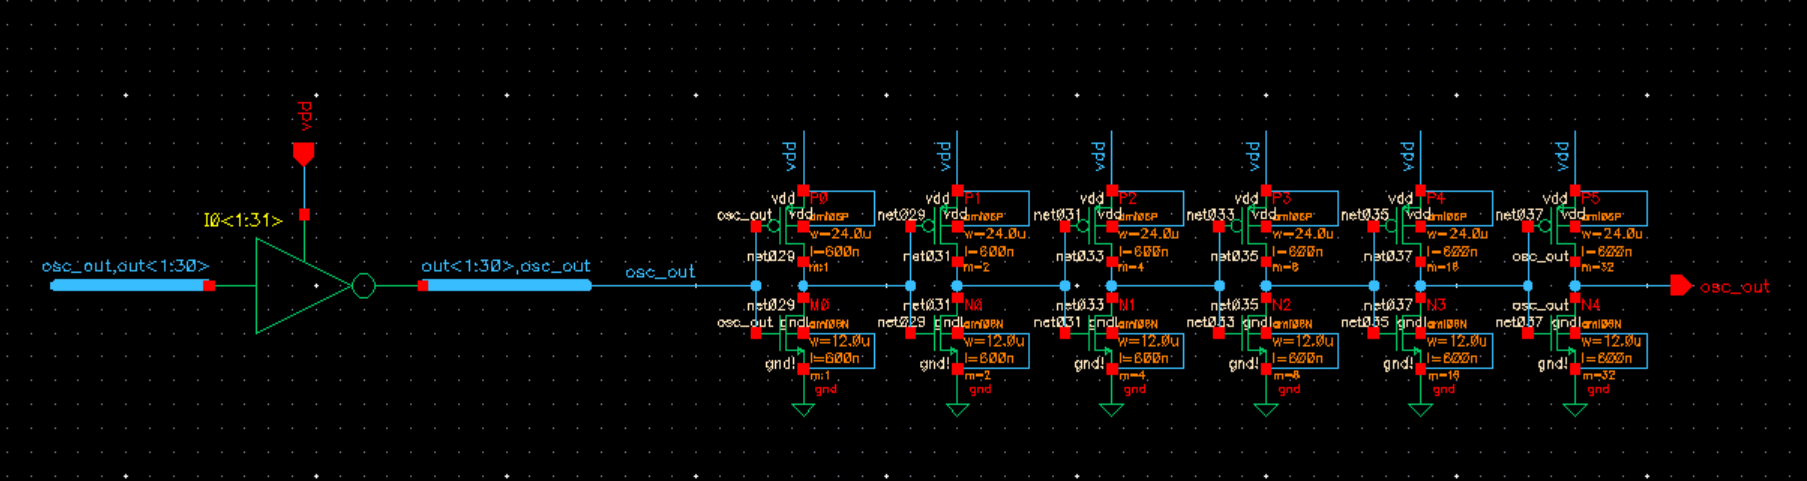The height and width of the screenshot is (481, 1807).
Task: Click the l=600n length parameter of N0
Action: pos(989,358)
